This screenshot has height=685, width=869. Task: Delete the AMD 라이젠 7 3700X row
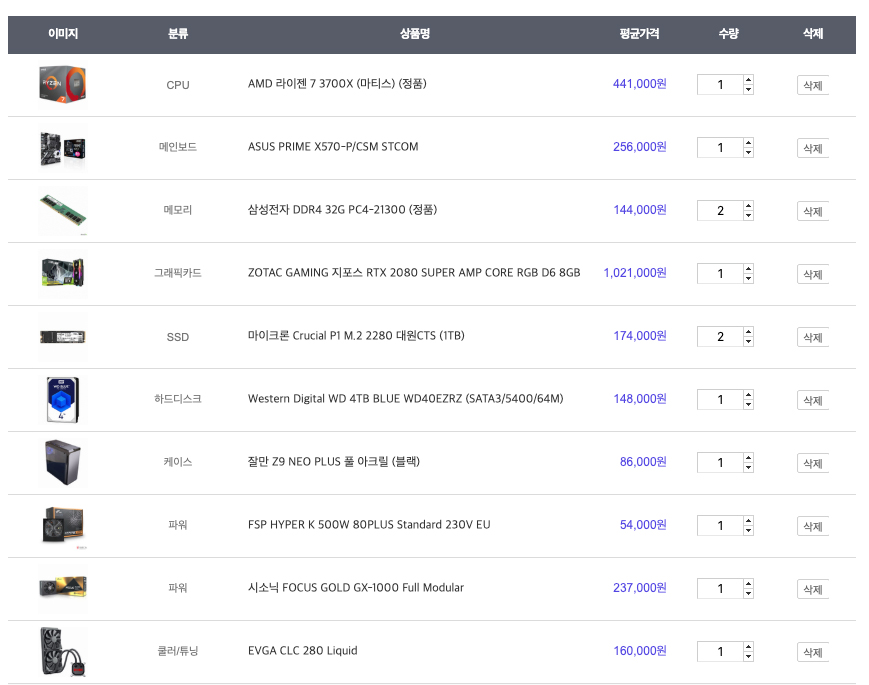[812, 85]
